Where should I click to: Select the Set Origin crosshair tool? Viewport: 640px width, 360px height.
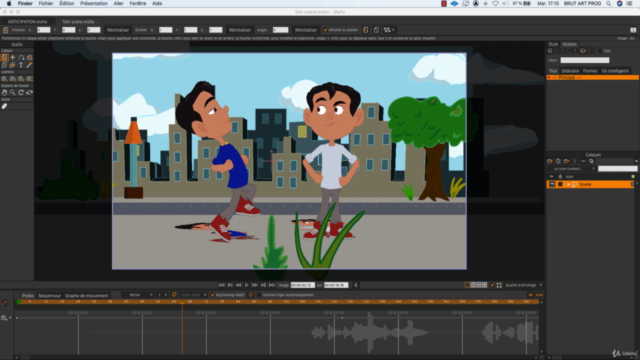click(13, 58)
